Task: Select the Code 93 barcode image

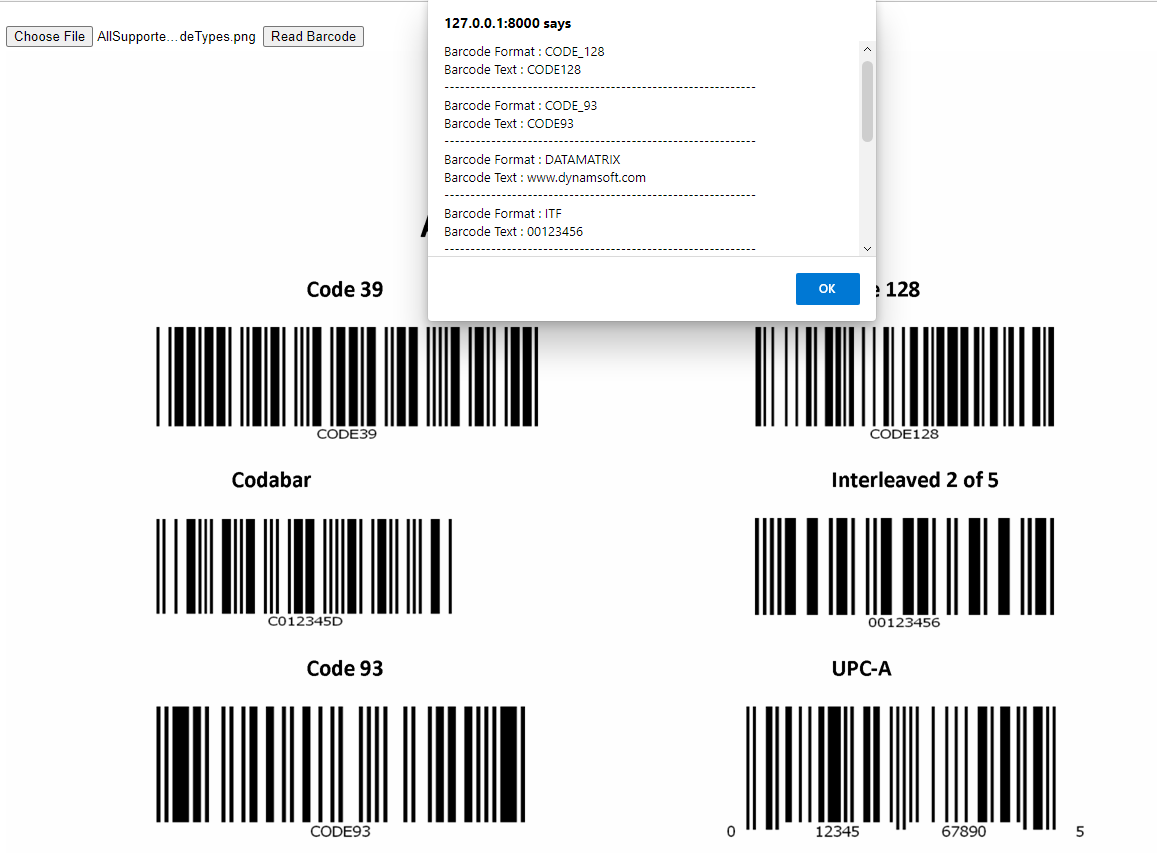Action: [340, 764]
